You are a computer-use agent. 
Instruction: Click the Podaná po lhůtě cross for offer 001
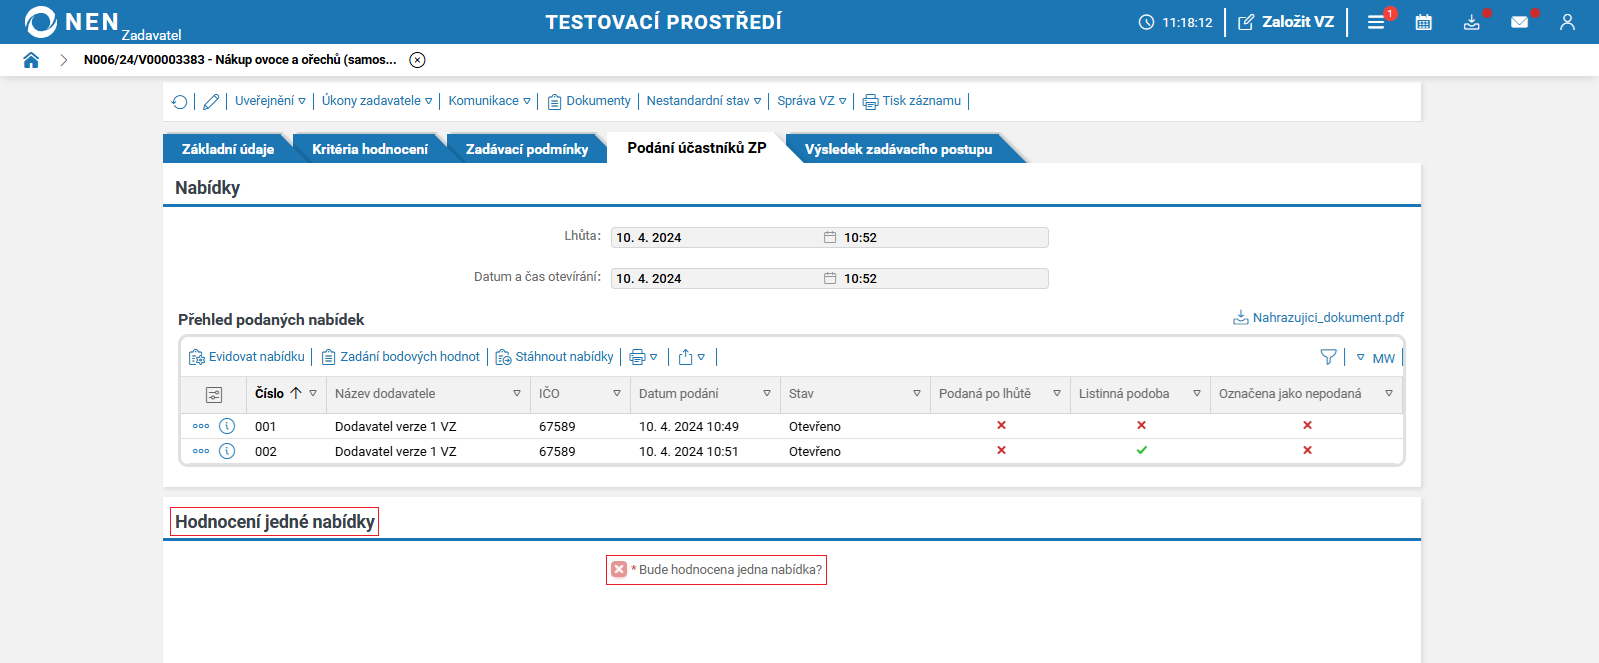coord(1001,425)
